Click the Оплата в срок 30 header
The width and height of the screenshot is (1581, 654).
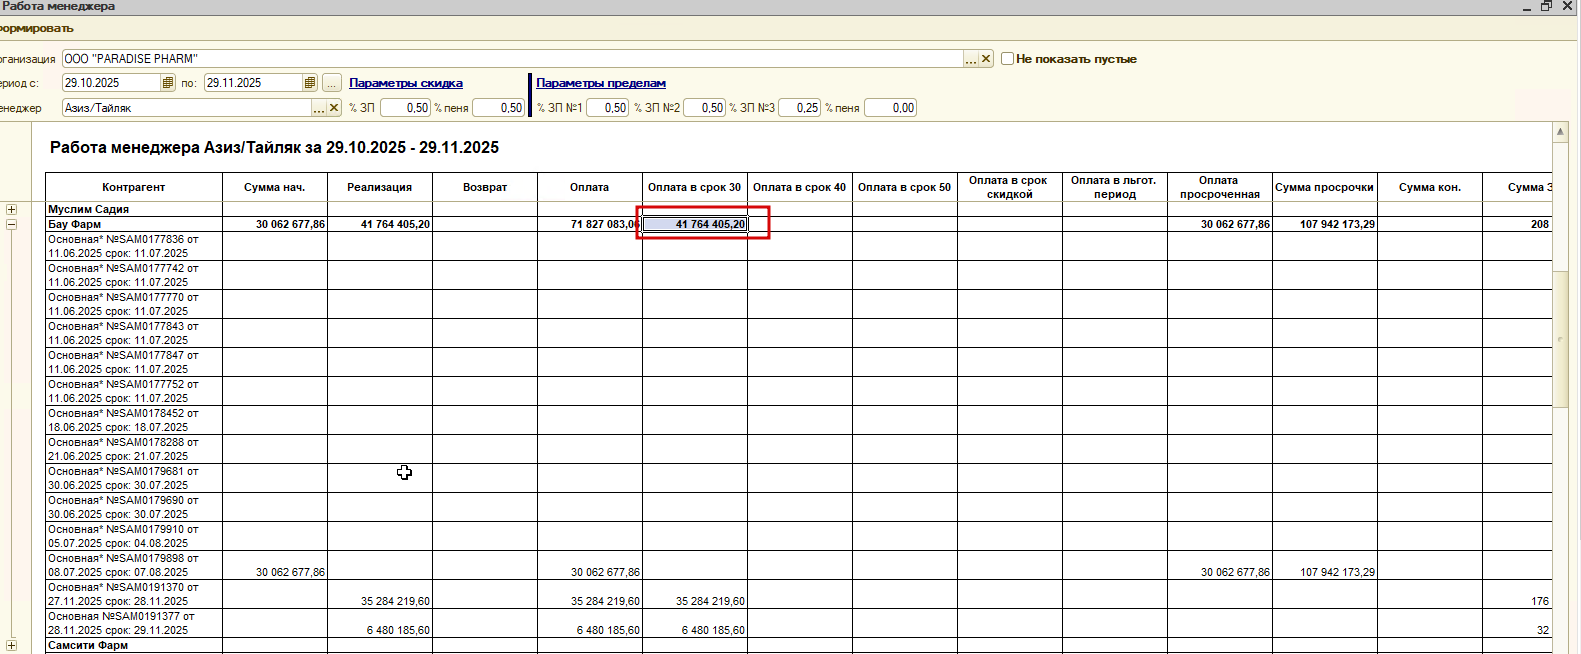[695, 188]
